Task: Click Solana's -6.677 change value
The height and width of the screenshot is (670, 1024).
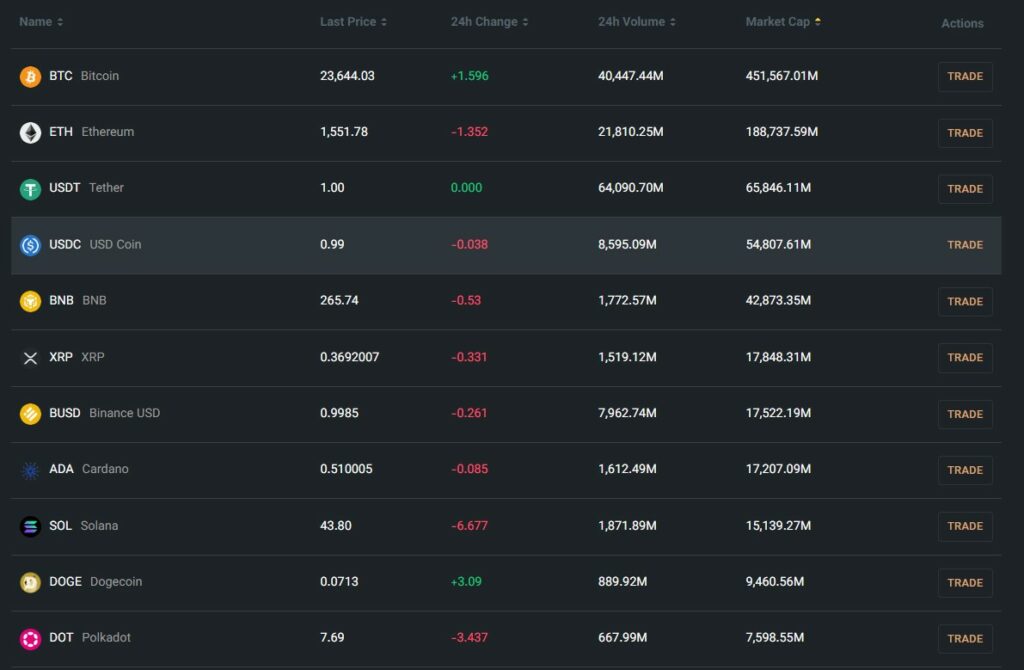Action: click(x=470, y=526)
